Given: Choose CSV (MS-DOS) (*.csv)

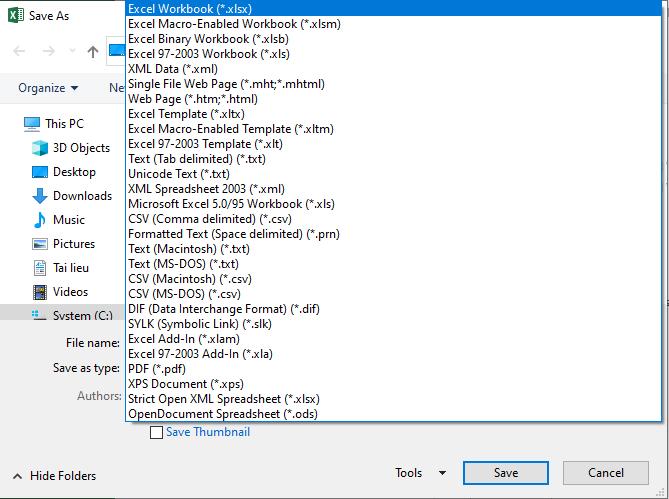Looking at the screenshot, I should (x=393, y=293).
